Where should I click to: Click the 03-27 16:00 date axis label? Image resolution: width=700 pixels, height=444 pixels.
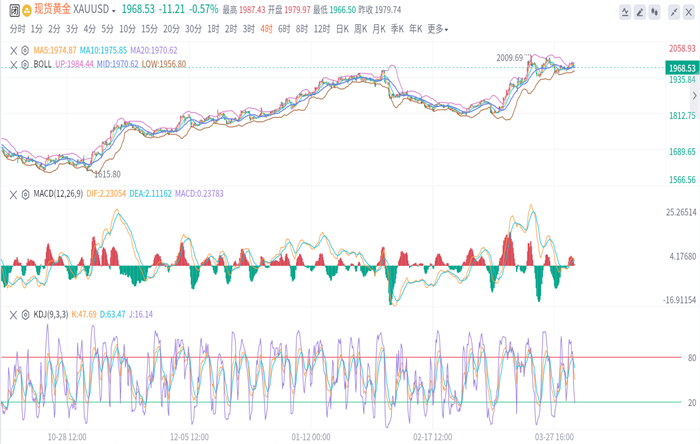(554, 437)
